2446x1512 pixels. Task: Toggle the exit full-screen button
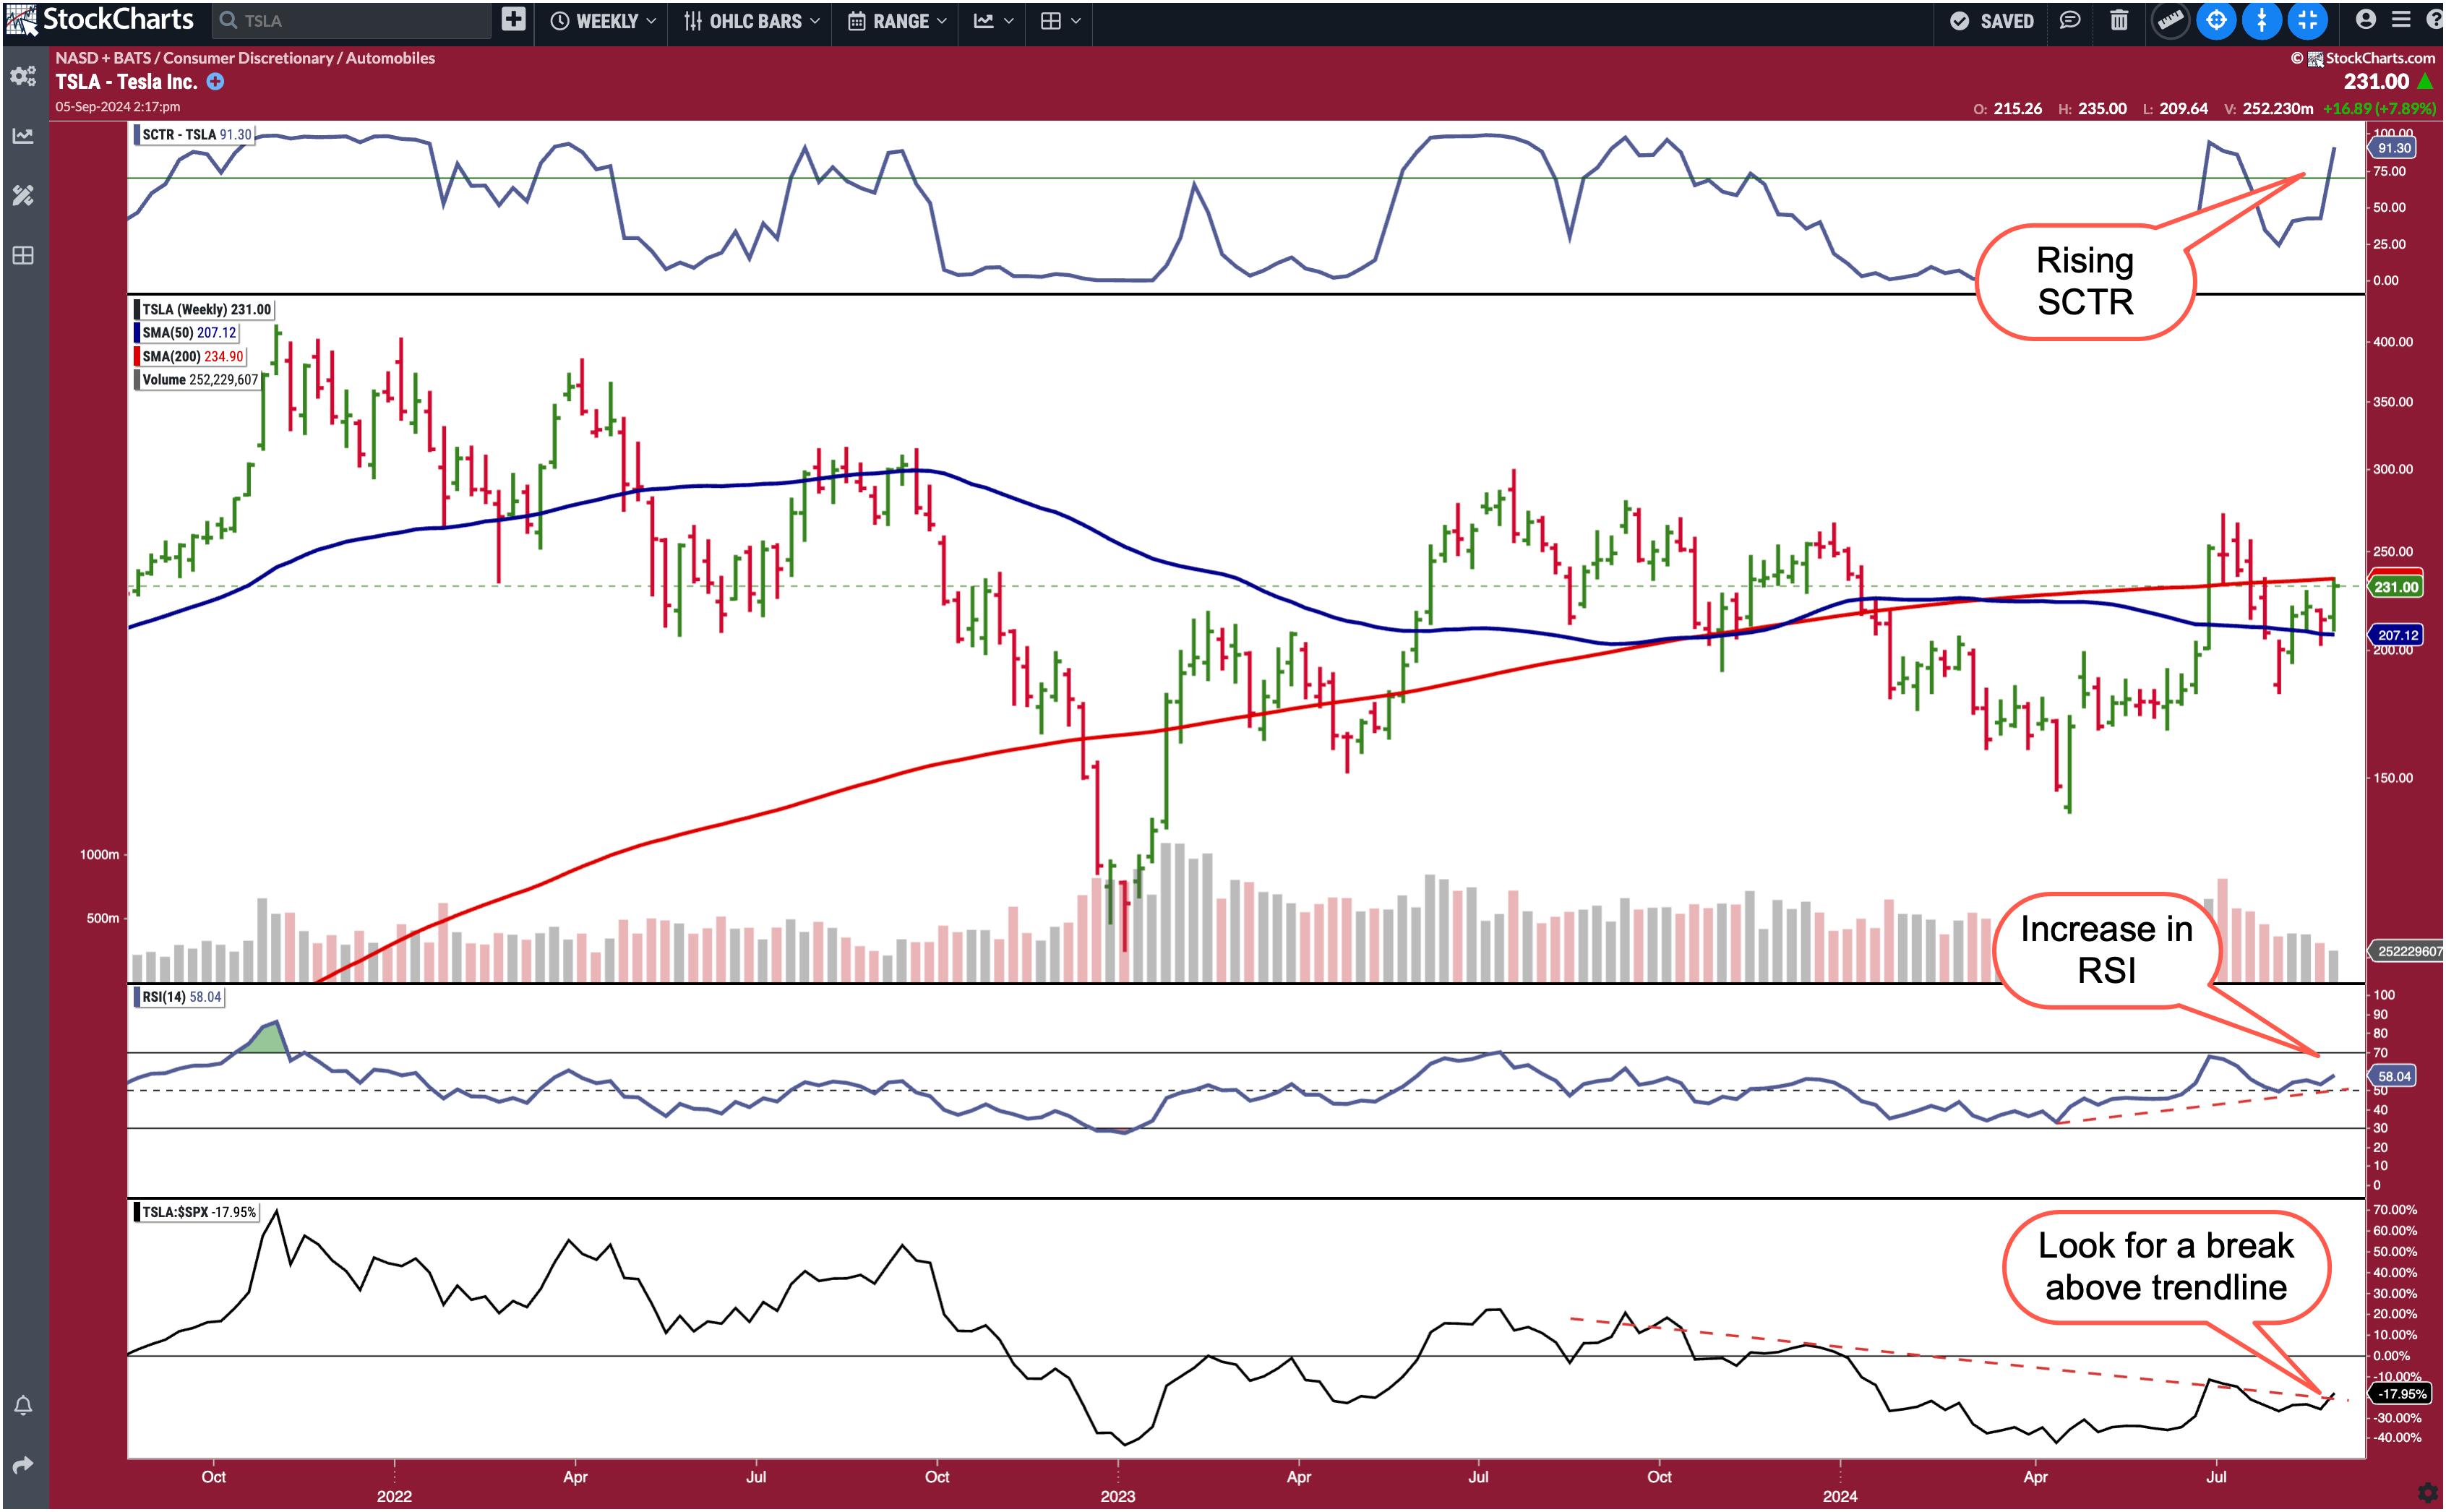tap(2307, 20)
